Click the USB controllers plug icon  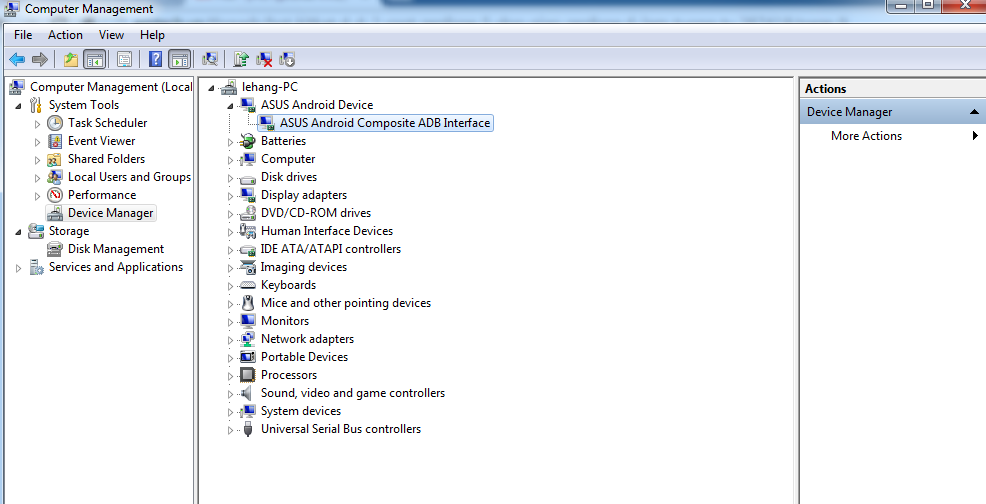pyautogui.click(x=248, y=429)
